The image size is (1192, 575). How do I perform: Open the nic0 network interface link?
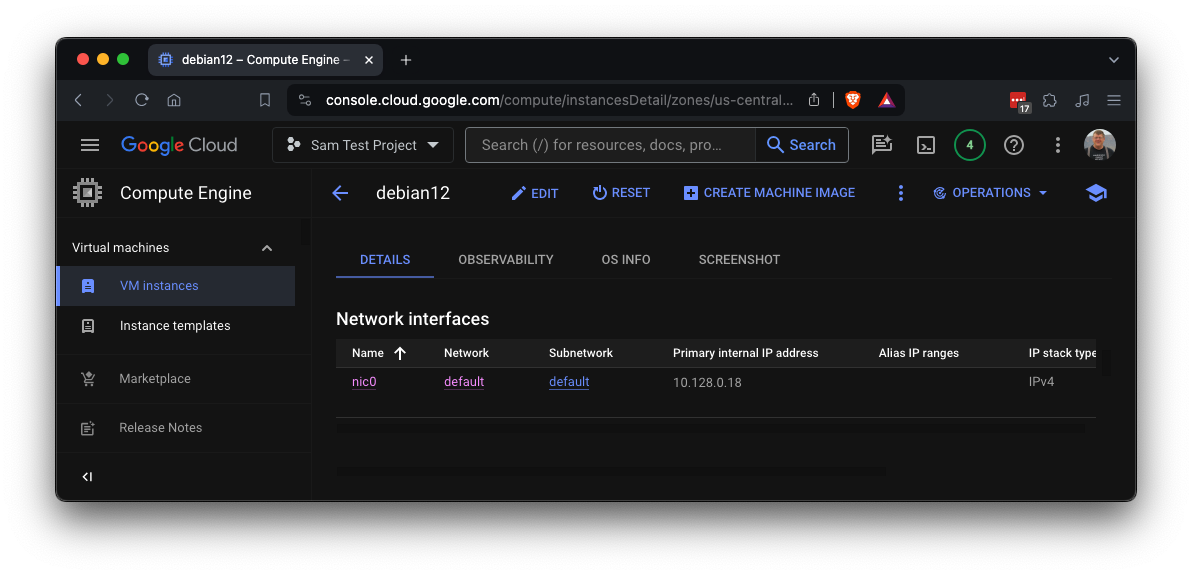pyautogui.click(x=364, y=382)
